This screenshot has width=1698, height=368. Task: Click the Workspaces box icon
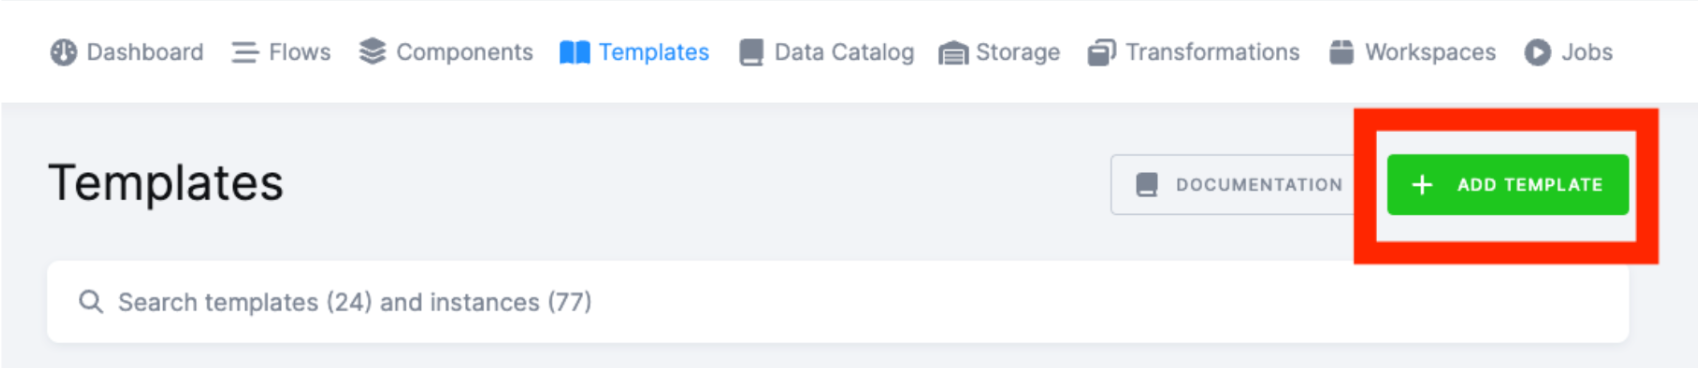tap(1341, 52)
